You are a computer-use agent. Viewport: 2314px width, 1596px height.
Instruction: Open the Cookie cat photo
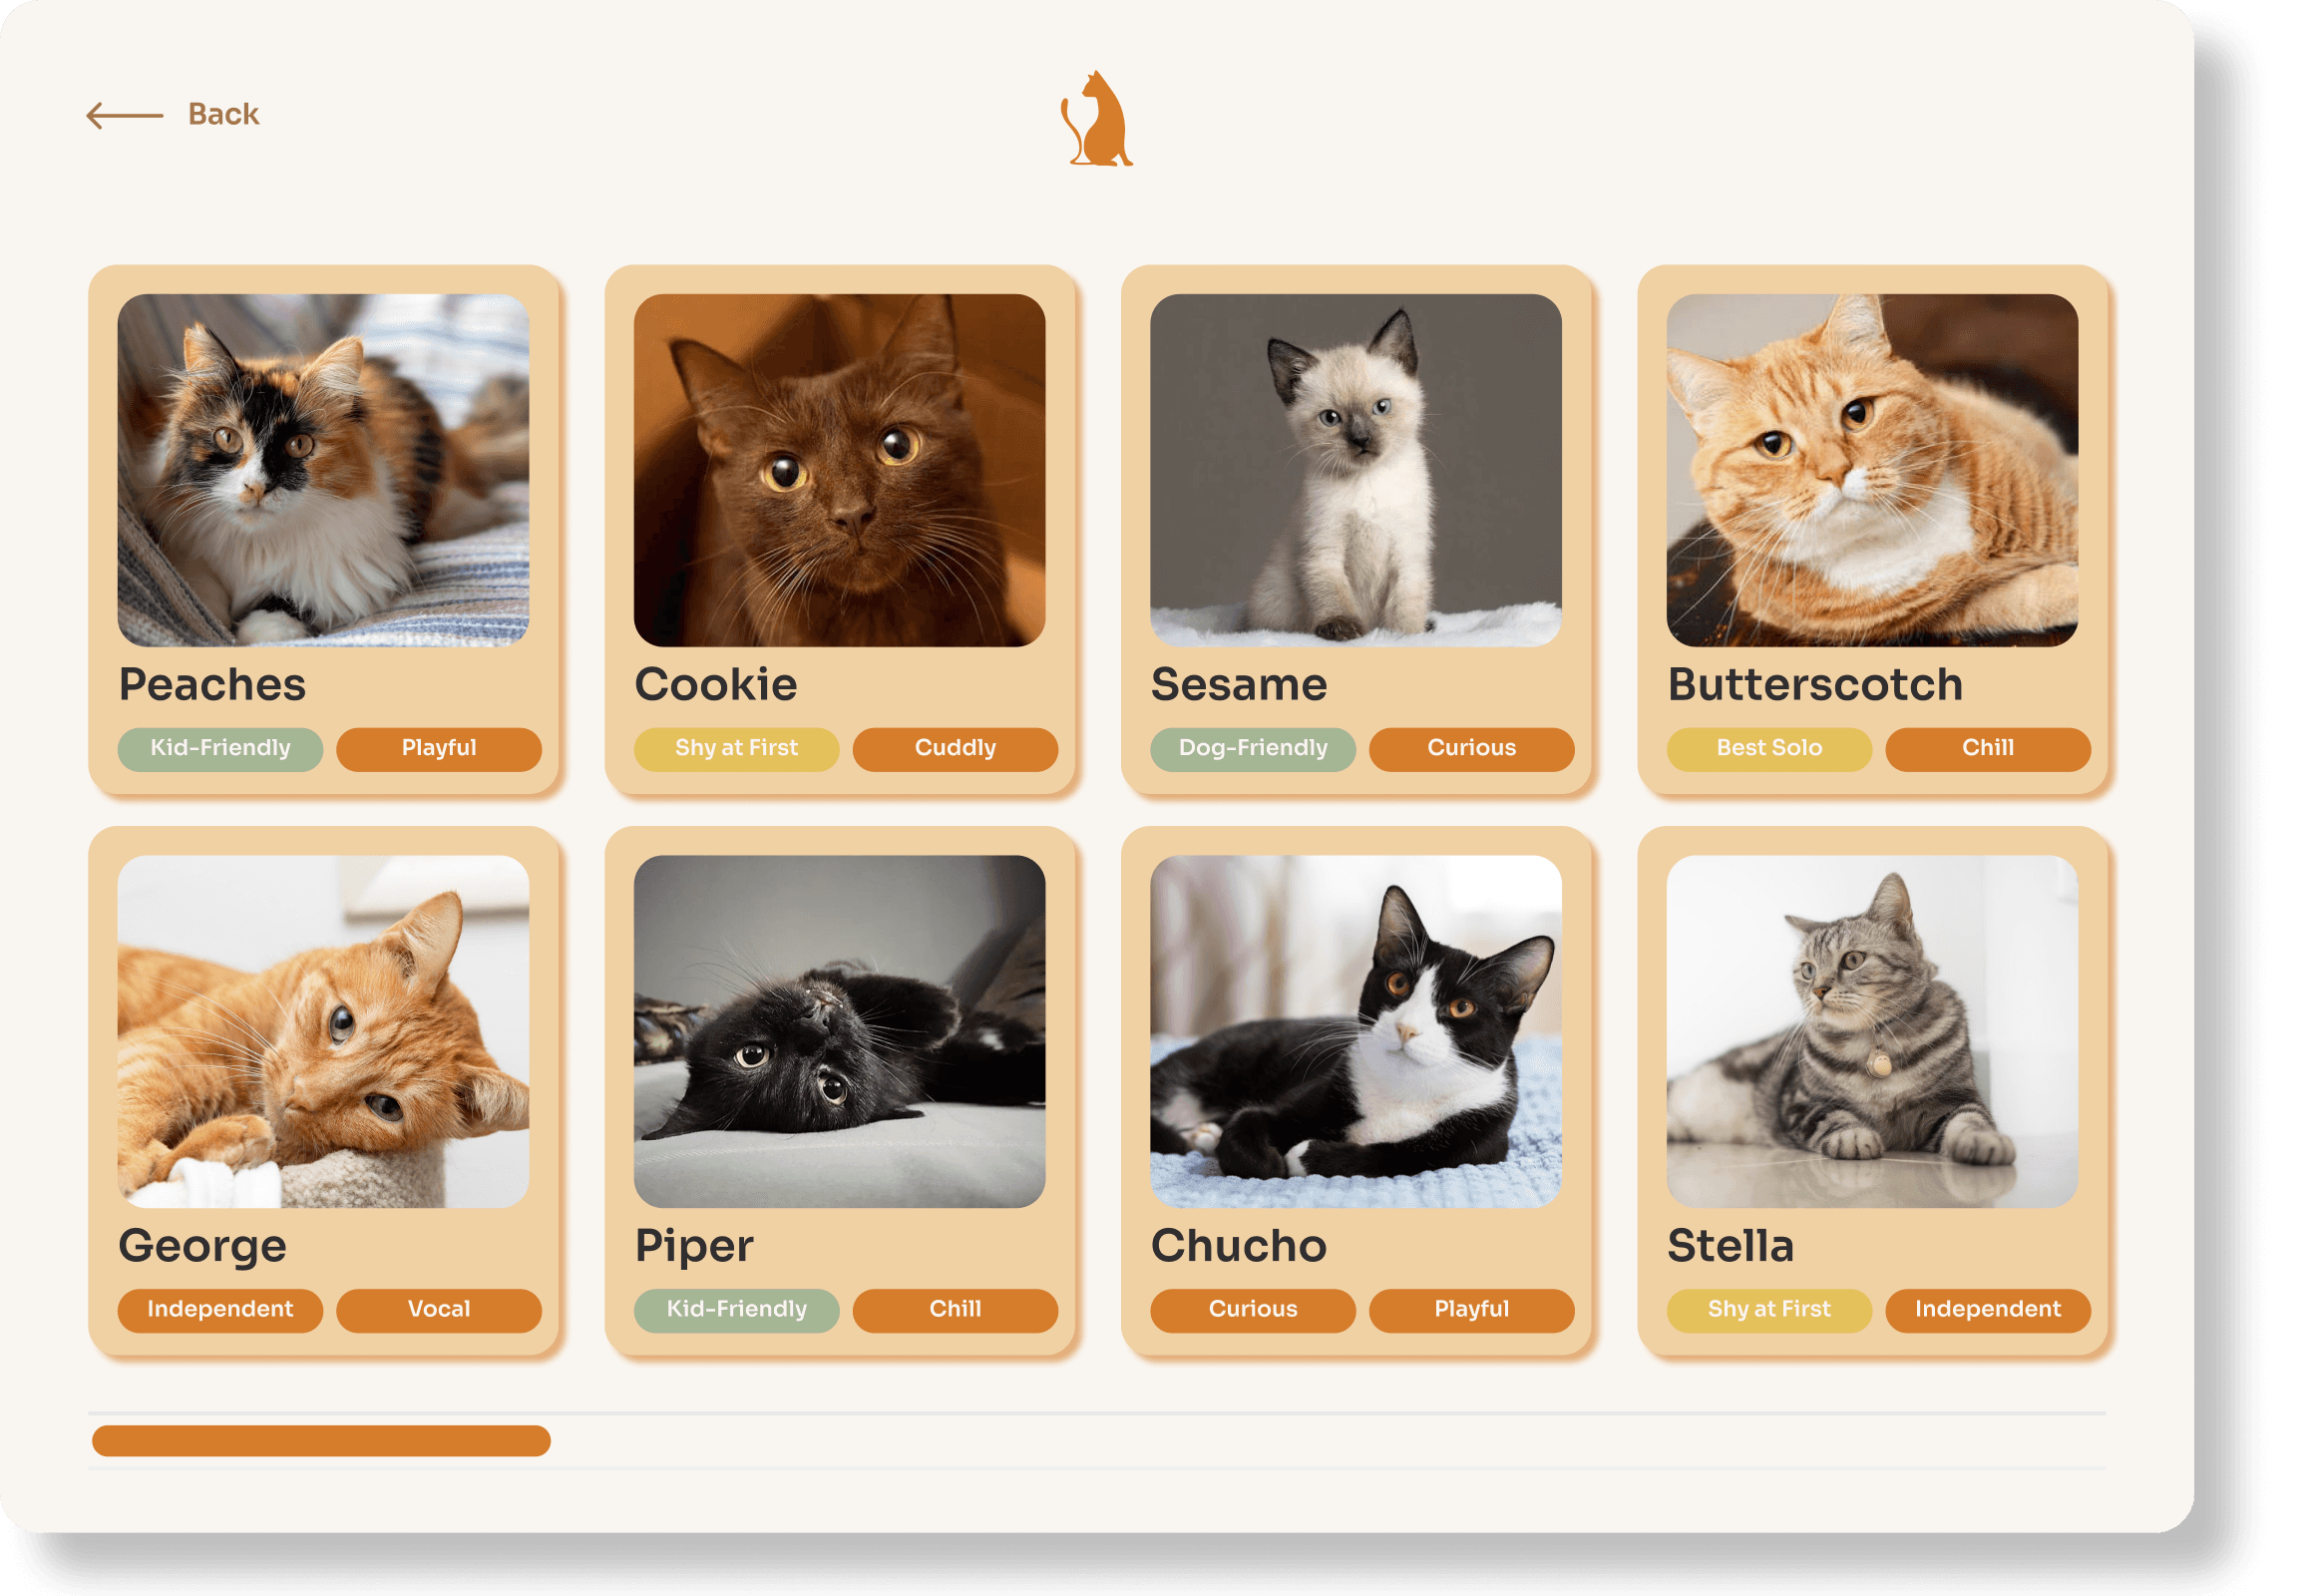click(839, 470)
